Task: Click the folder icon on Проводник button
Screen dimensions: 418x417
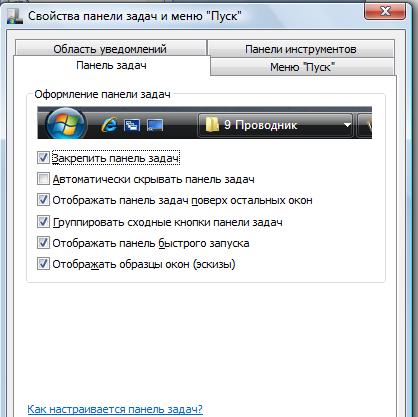Action: click(212, 125)
